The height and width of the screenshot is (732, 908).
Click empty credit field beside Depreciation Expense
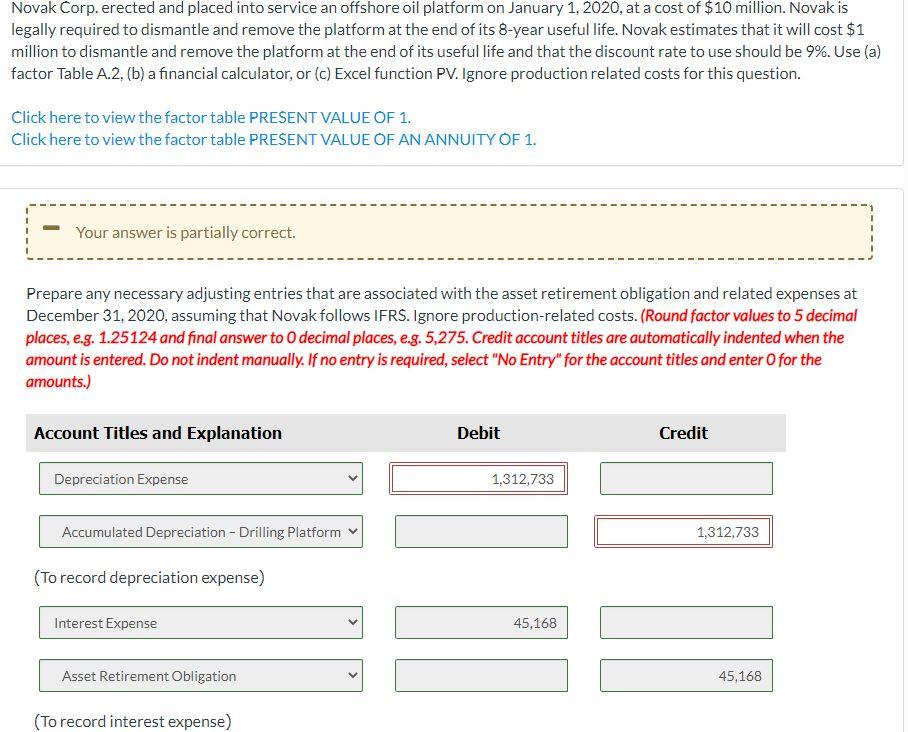point(685,478)
